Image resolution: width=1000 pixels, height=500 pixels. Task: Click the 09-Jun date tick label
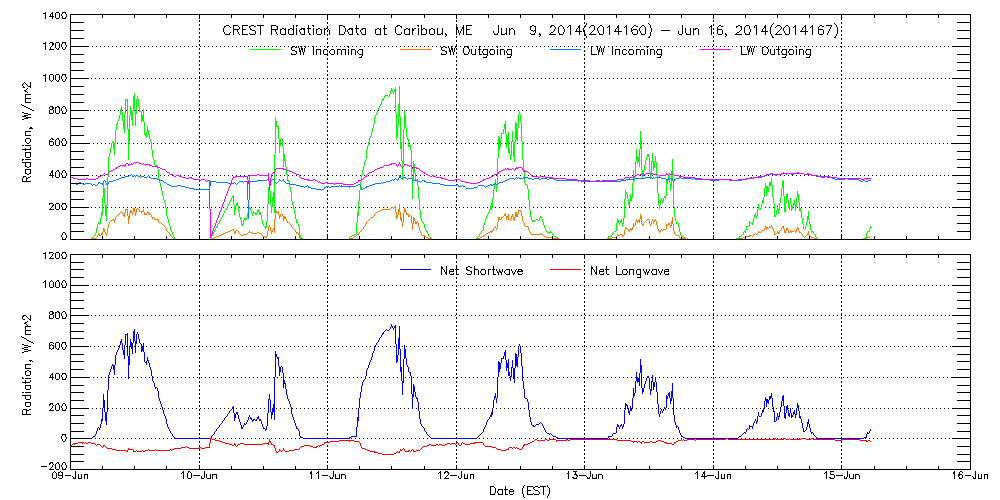point(72,477)
